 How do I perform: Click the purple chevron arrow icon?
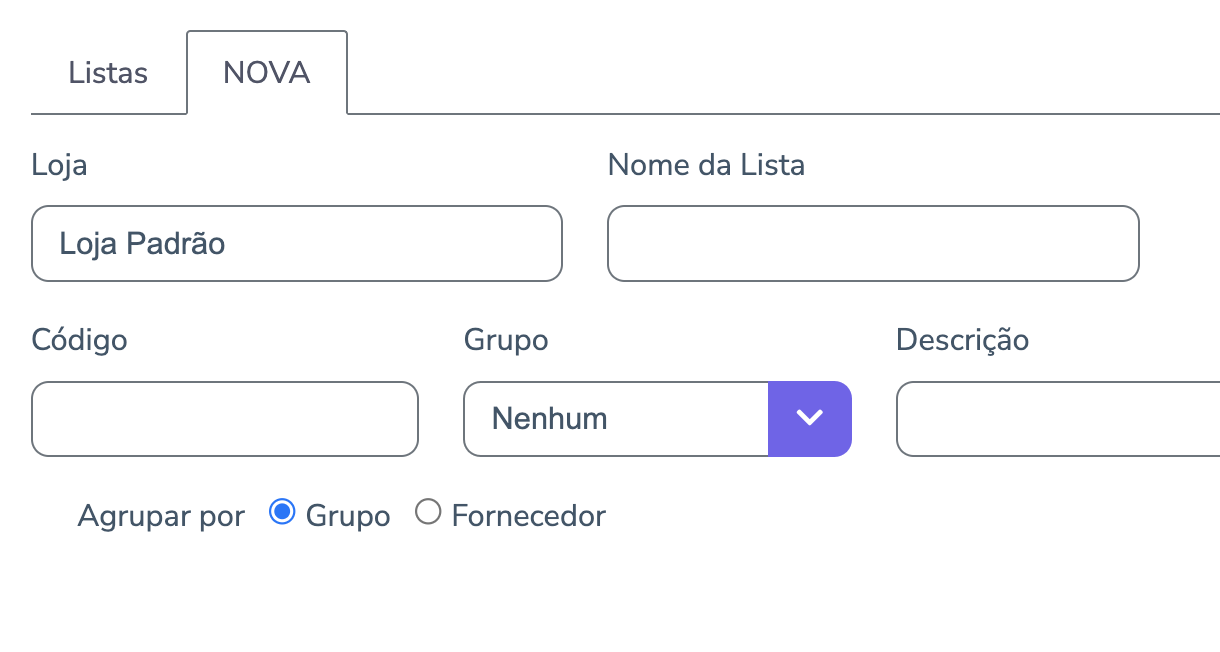pyautogui.click(x=810, y=419)
